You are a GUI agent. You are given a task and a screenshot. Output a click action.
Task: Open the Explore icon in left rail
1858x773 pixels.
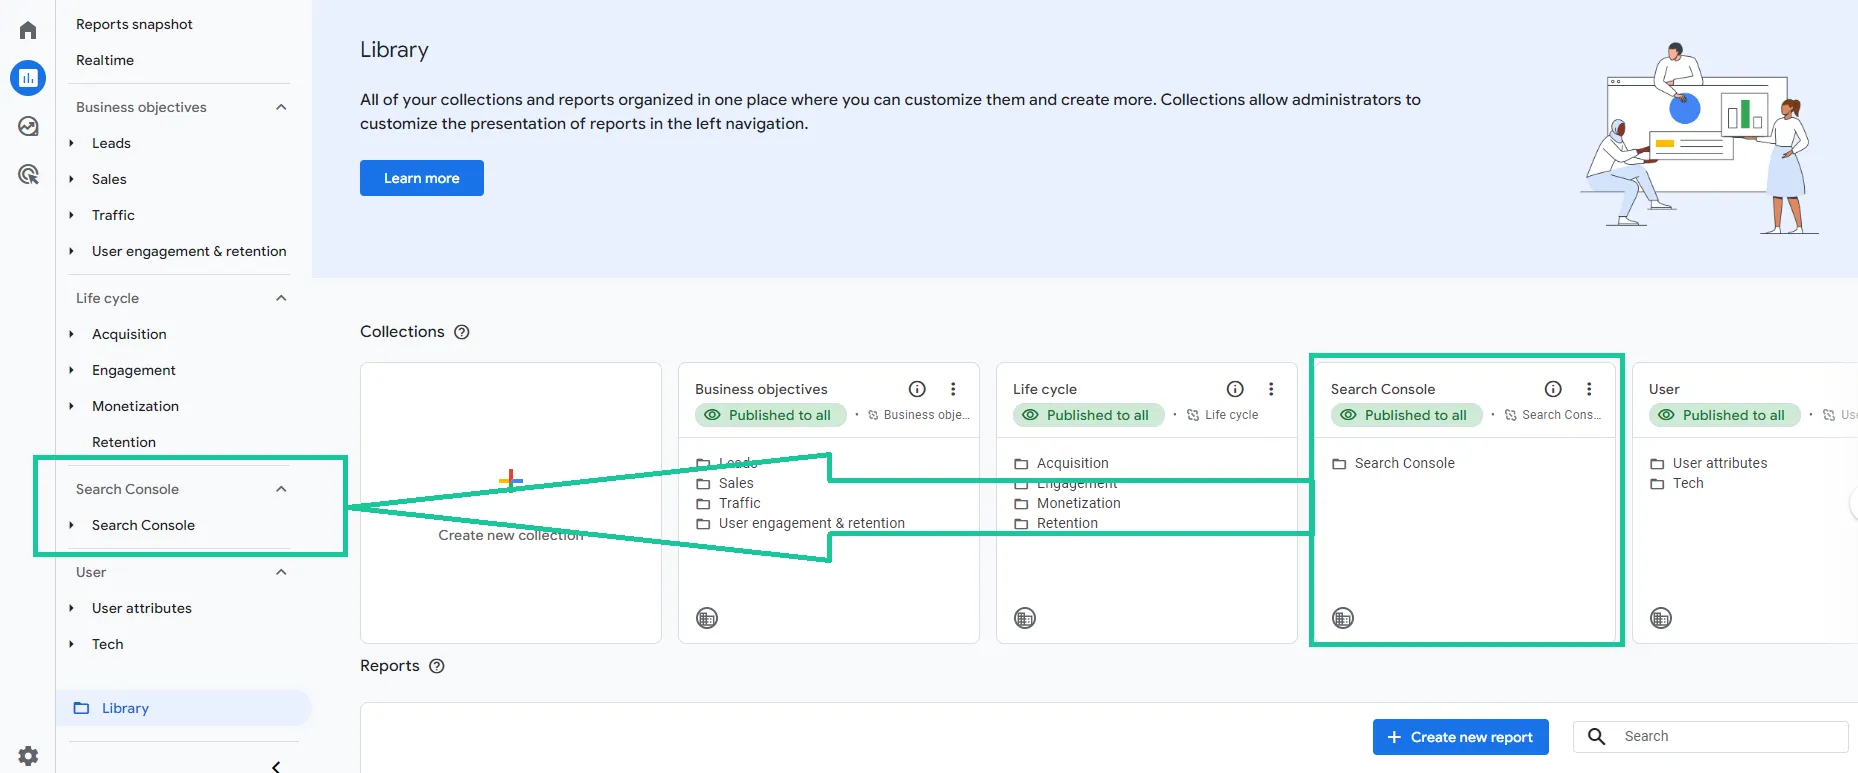point(28,126)
